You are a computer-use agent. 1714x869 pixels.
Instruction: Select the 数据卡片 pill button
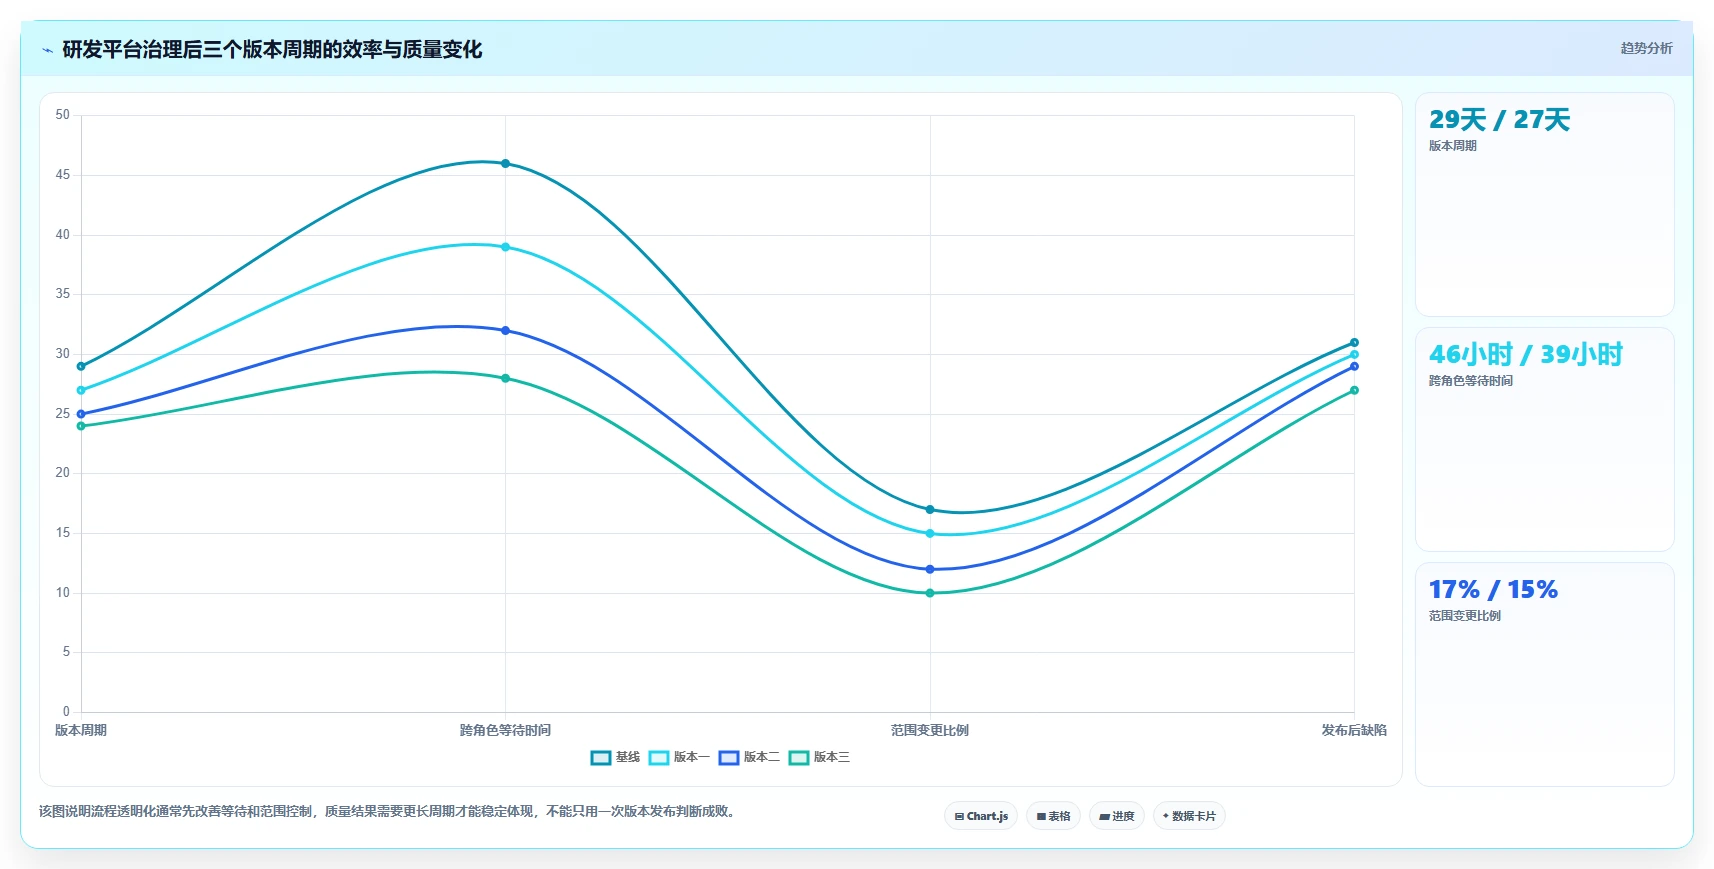[1189, 816]
